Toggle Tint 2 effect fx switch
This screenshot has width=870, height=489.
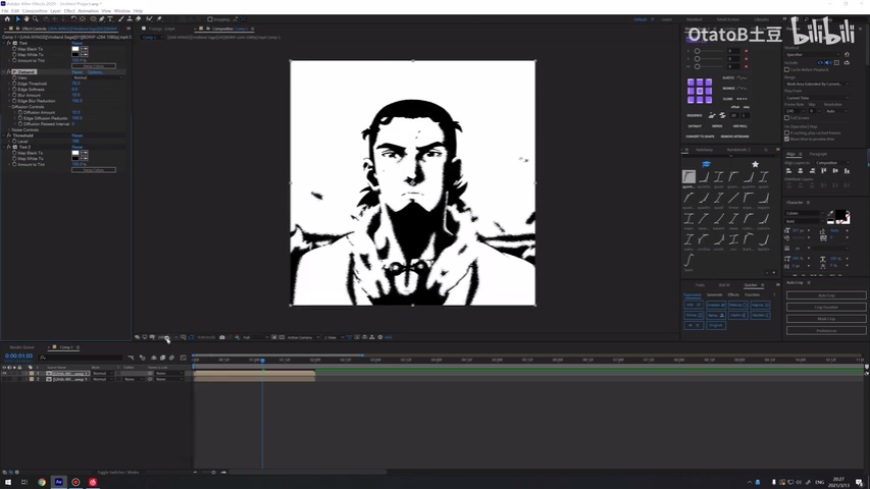(9, 147)
